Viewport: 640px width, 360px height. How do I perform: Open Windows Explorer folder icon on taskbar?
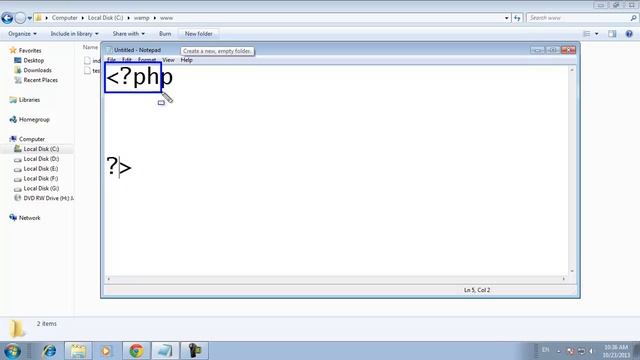tap(78, 351)
